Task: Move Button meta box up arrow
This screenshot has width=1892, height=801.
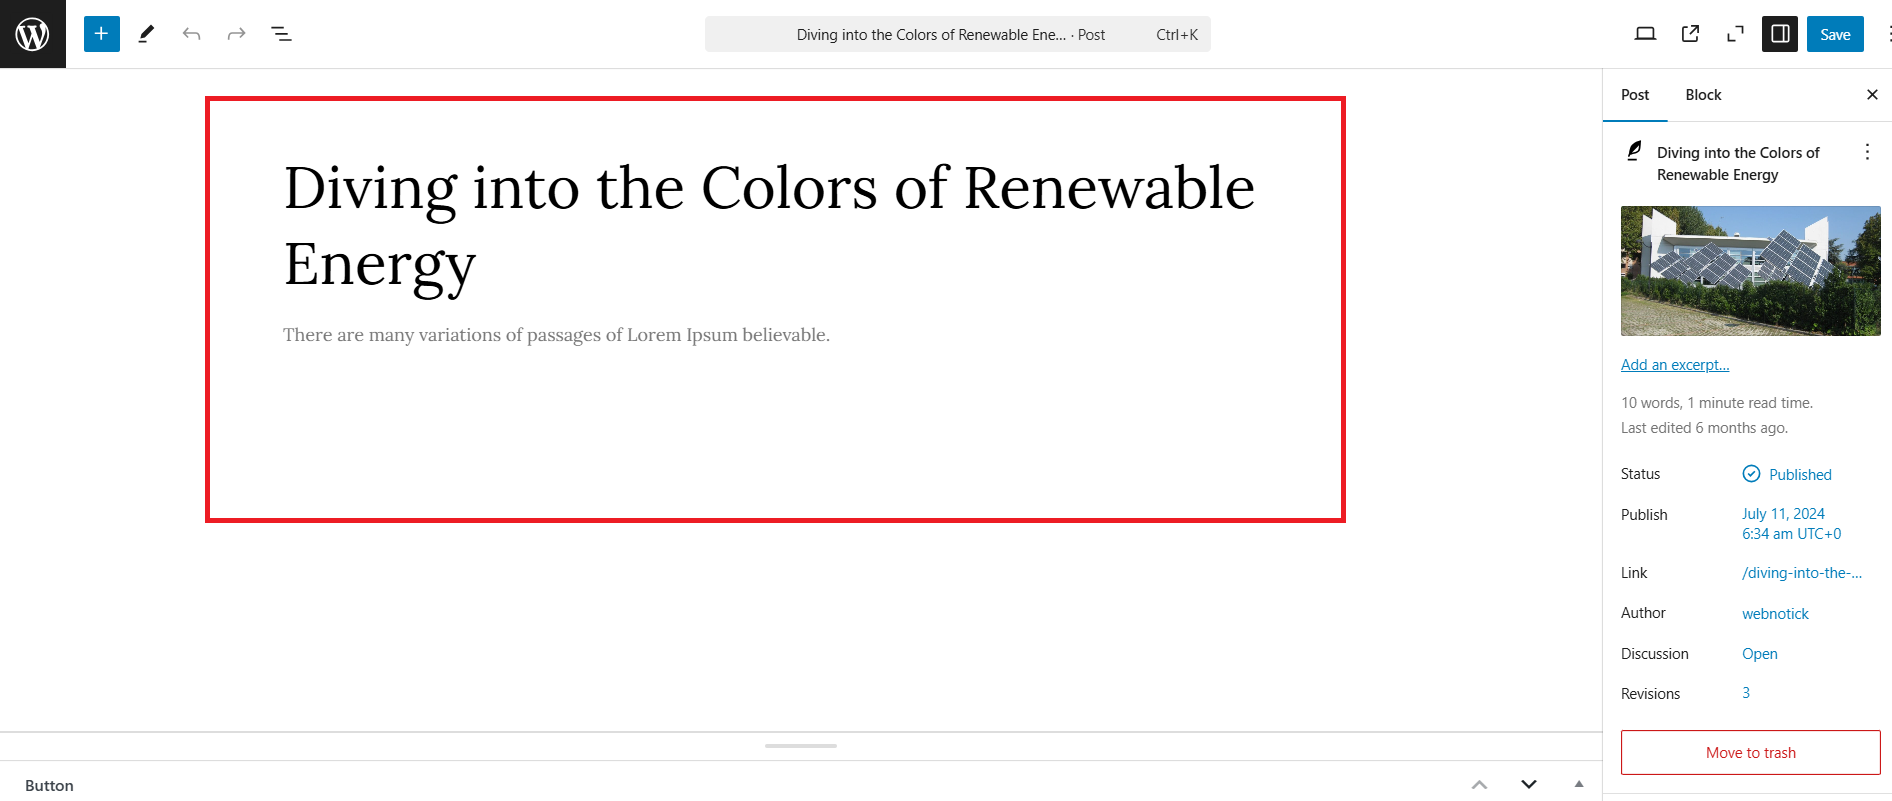Action: point(1480,785)
